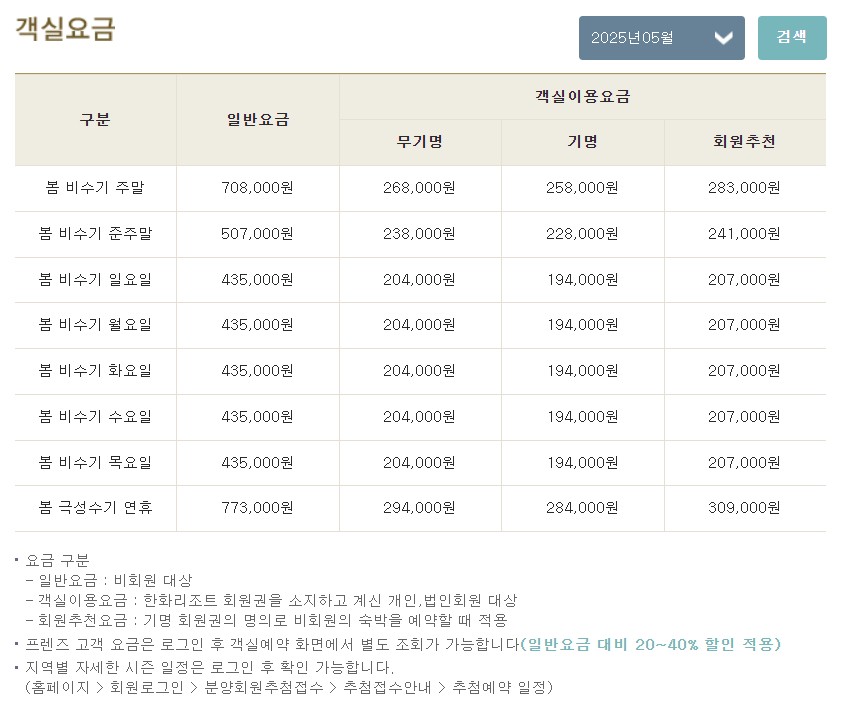Viewport: 857px width, 705px height.
Task: Click the 객실이용요금 한화리조트 회원권 note line
Action: (271, 601)
